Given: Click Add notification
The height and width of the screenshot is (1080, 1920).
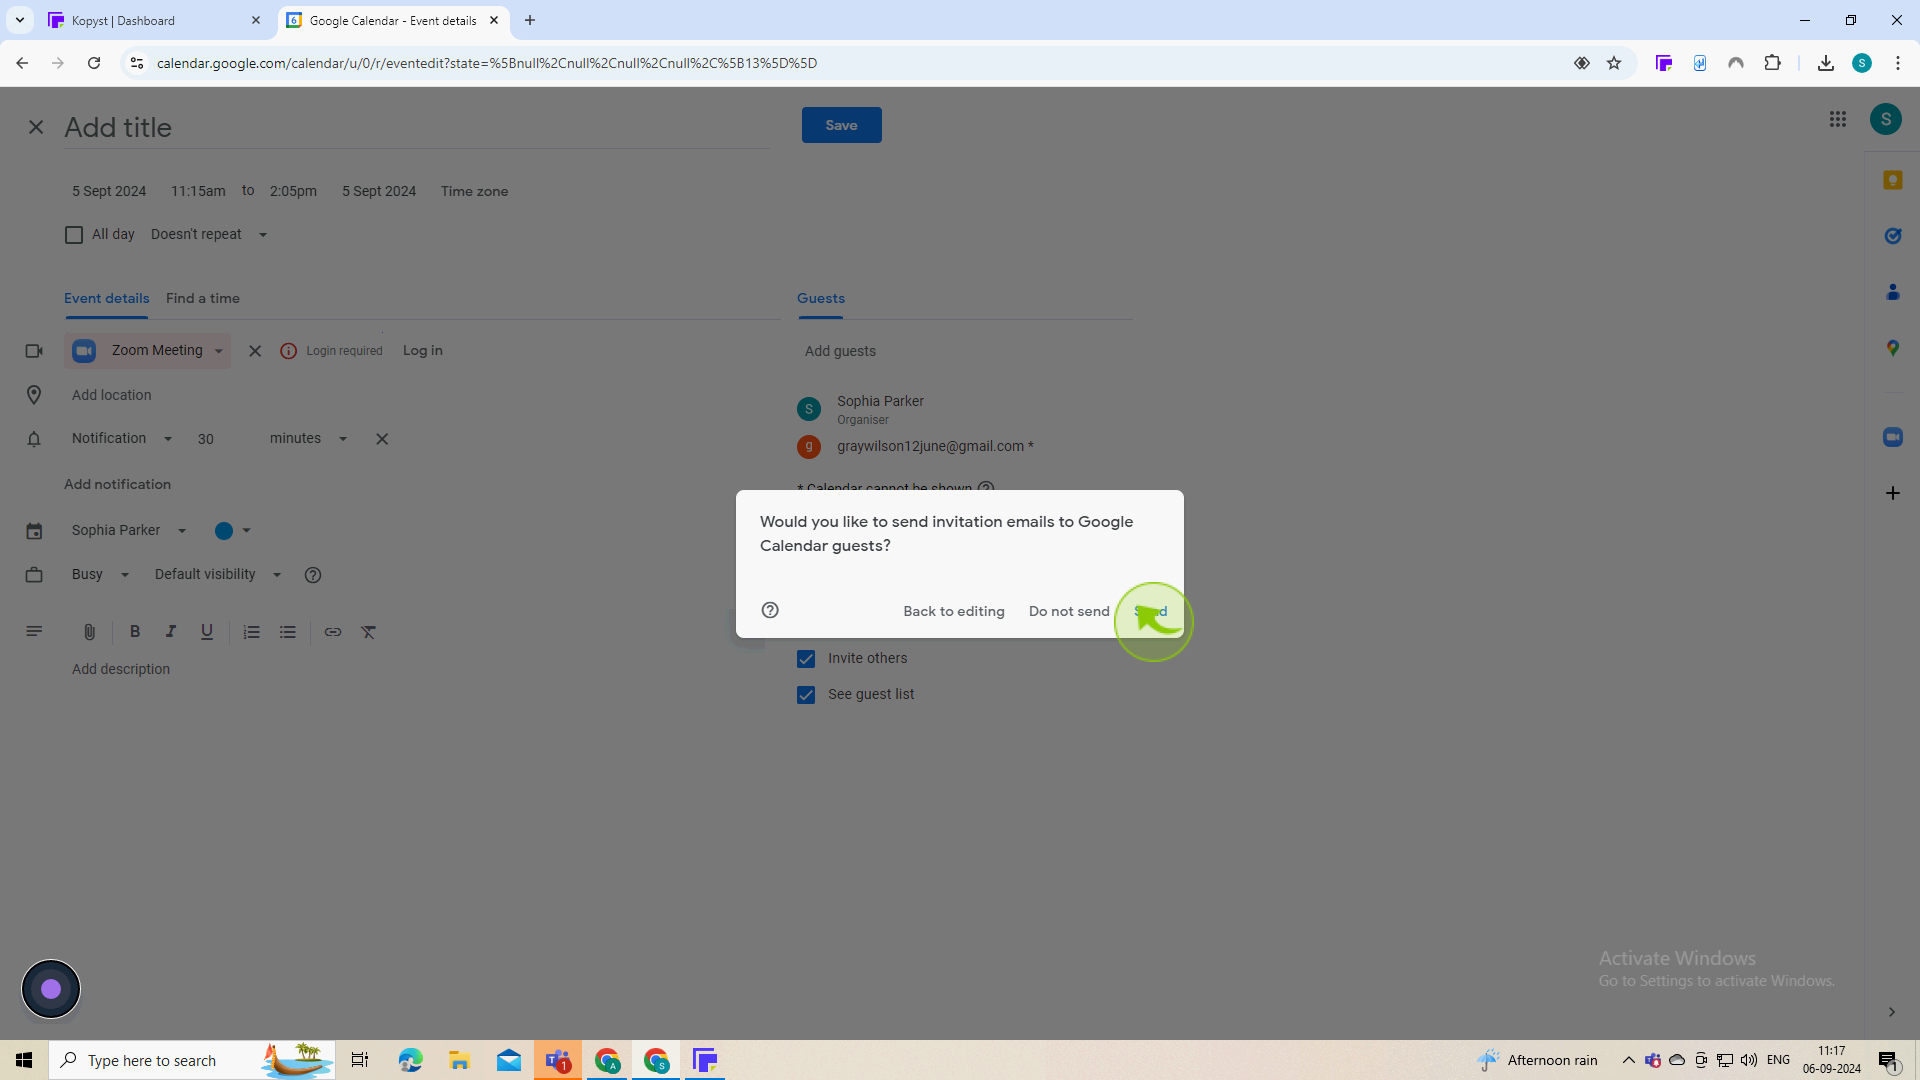Looking at the screenshot, I should tap(117, 484).
